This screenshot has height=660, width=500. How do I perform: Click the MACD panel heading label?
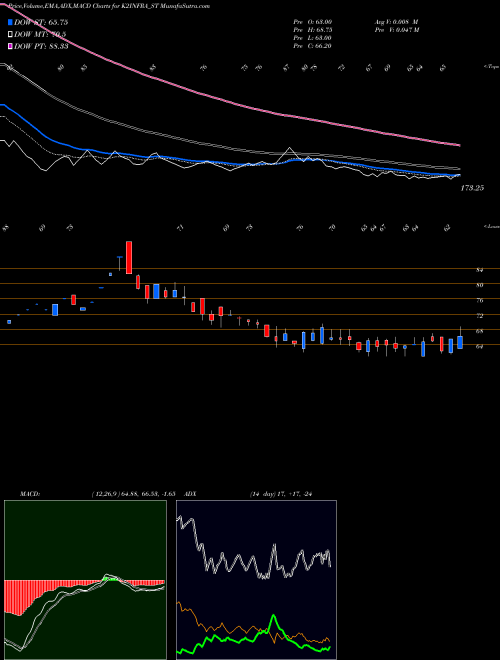coord(29,493)
